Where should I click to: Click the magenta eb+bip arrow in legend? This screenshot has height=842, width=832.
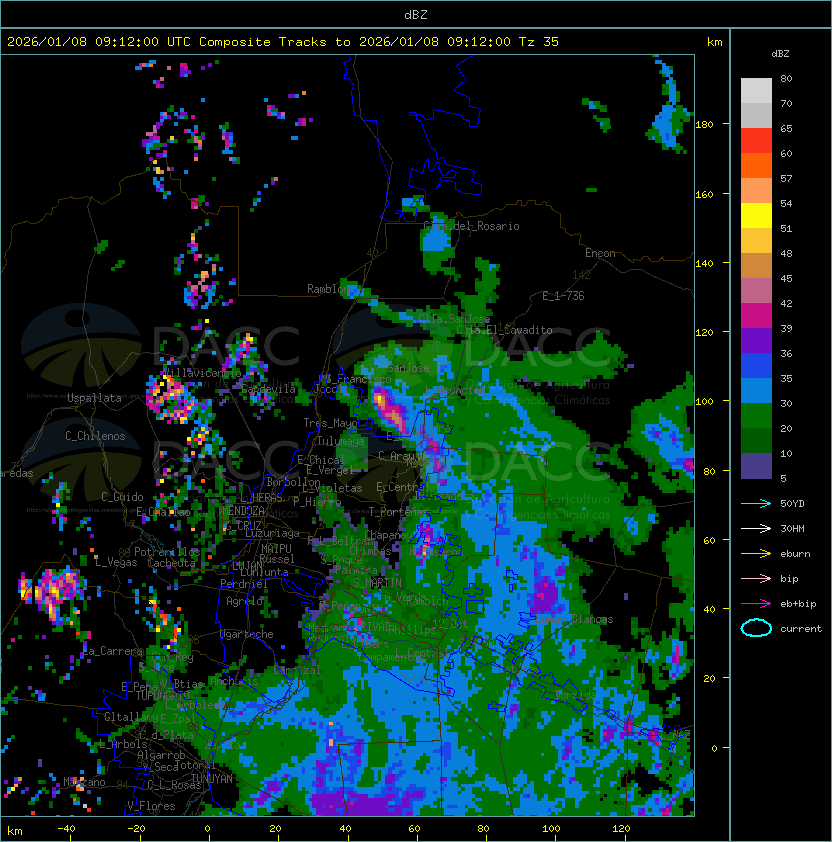coord(756,604)
